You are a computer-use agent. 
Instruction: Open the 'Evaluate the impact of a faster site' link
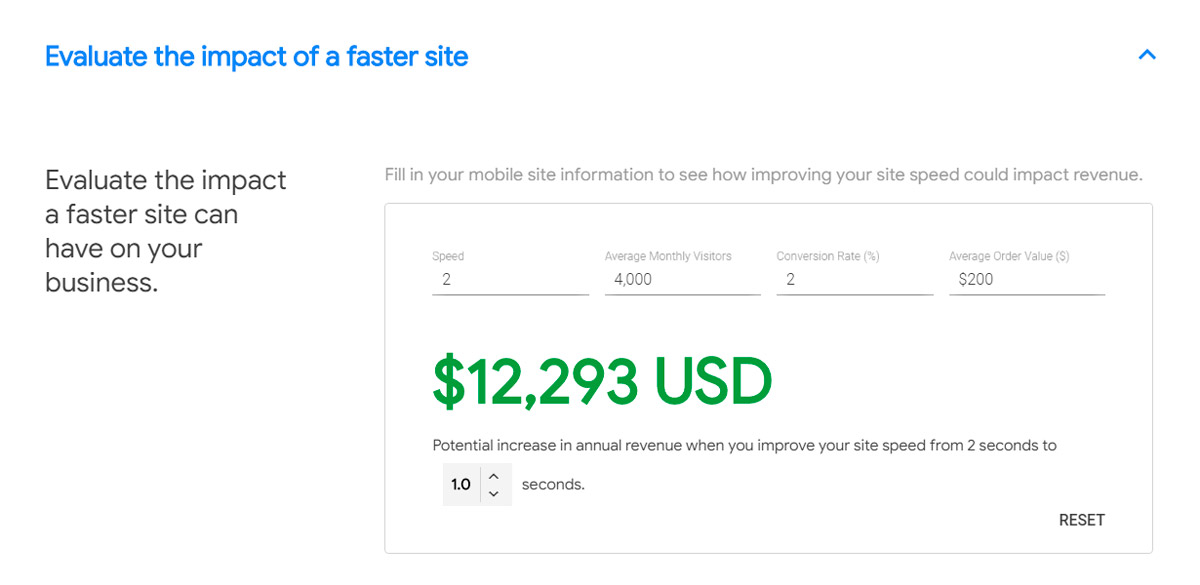[x=255, y=56]
